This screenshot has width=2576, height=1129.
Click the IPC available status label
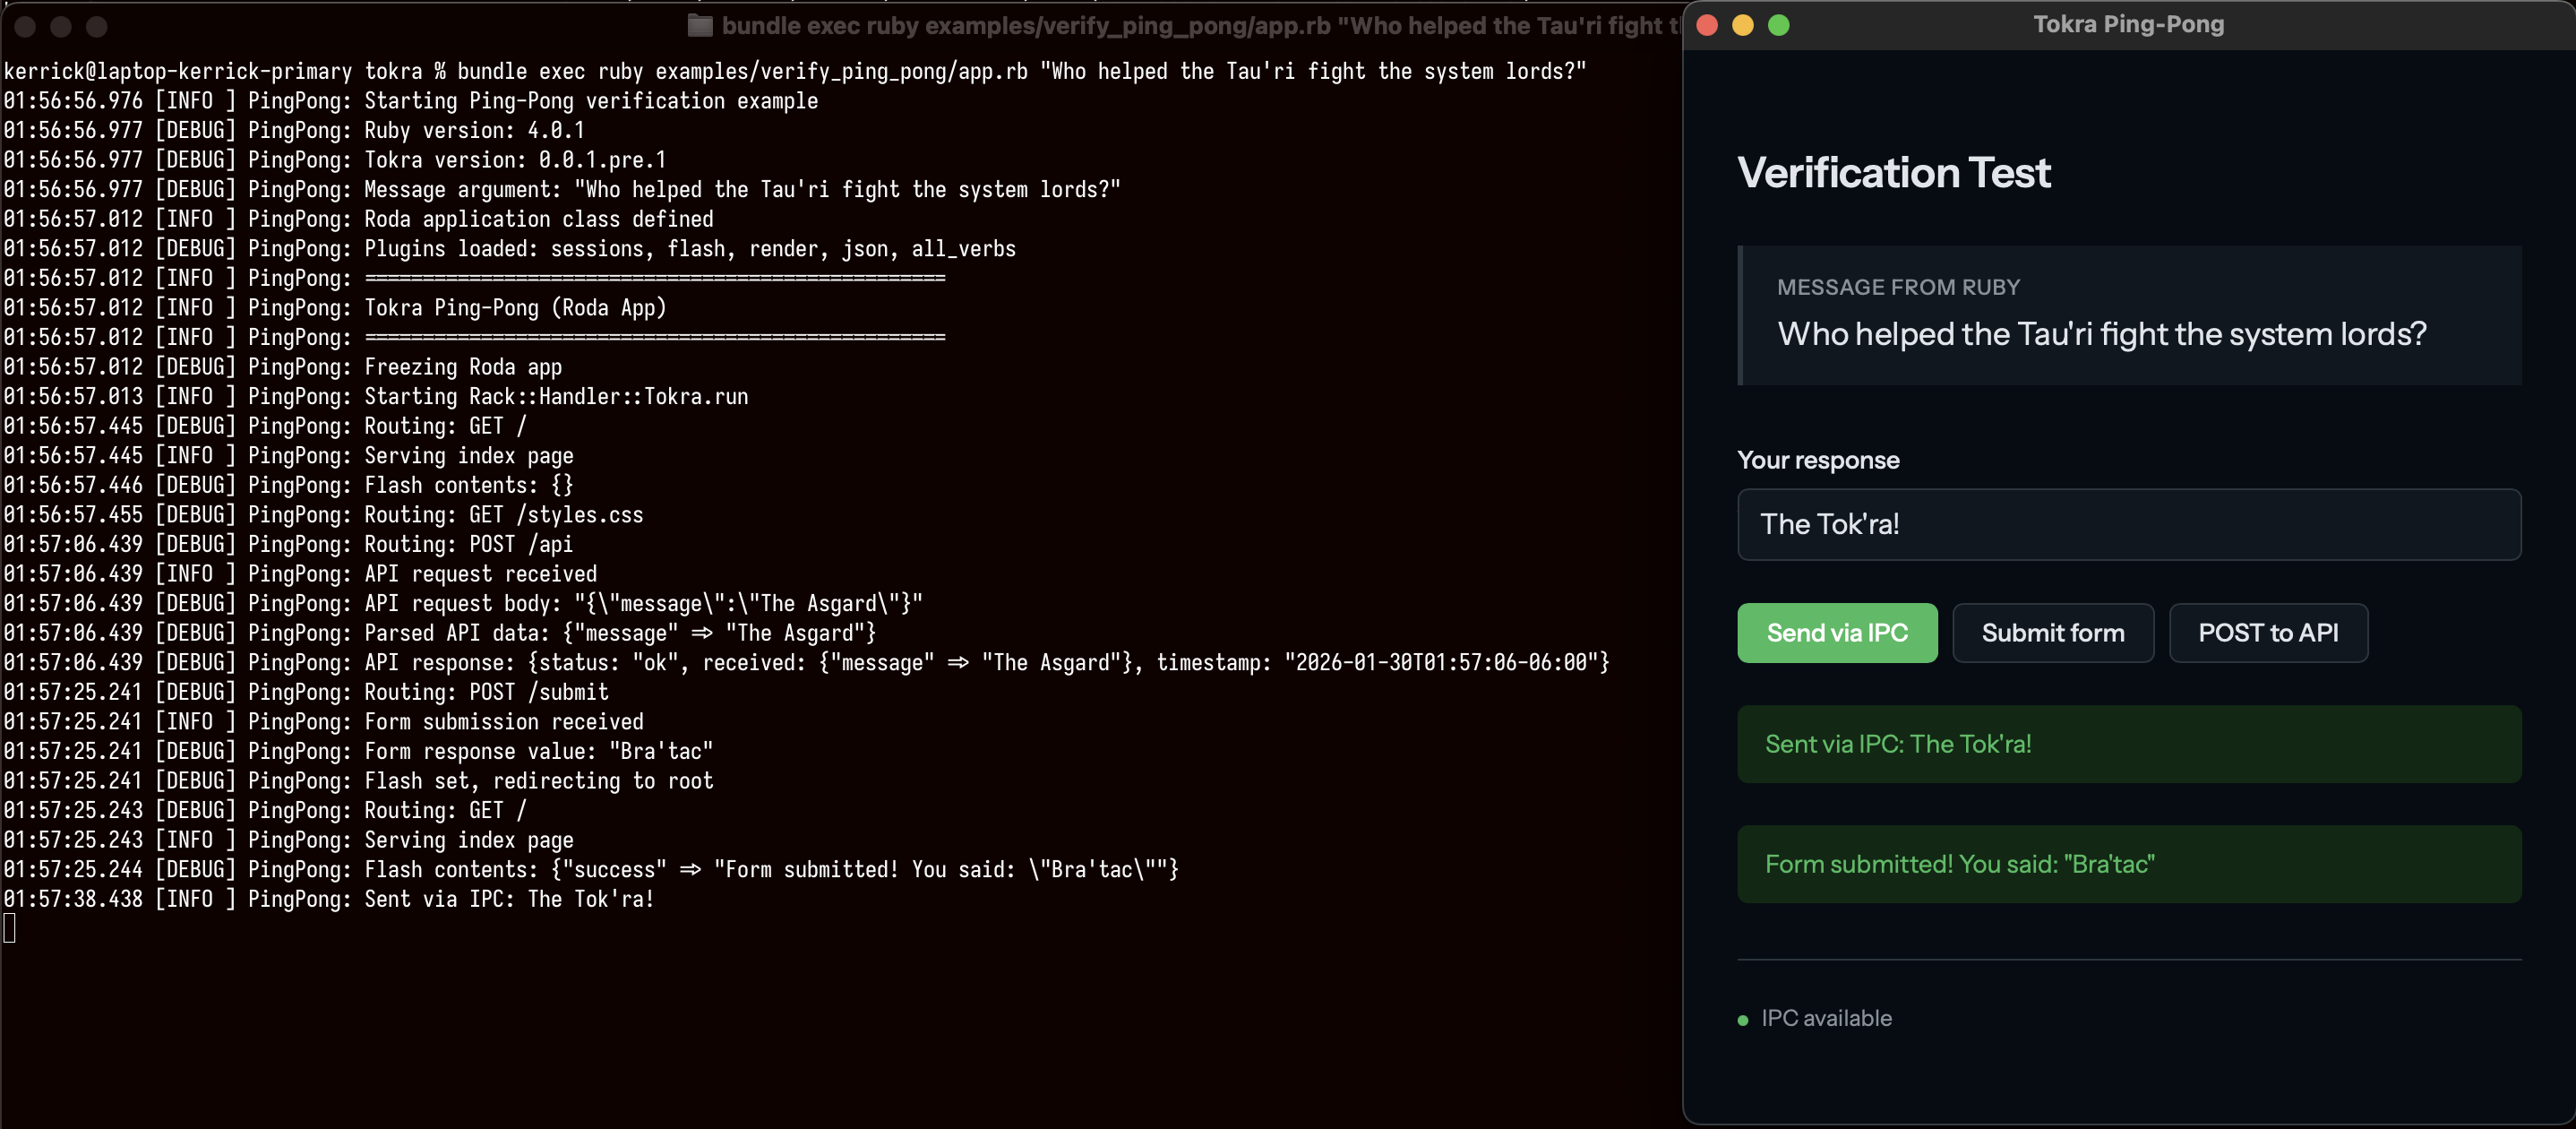click(1826, 1018)
